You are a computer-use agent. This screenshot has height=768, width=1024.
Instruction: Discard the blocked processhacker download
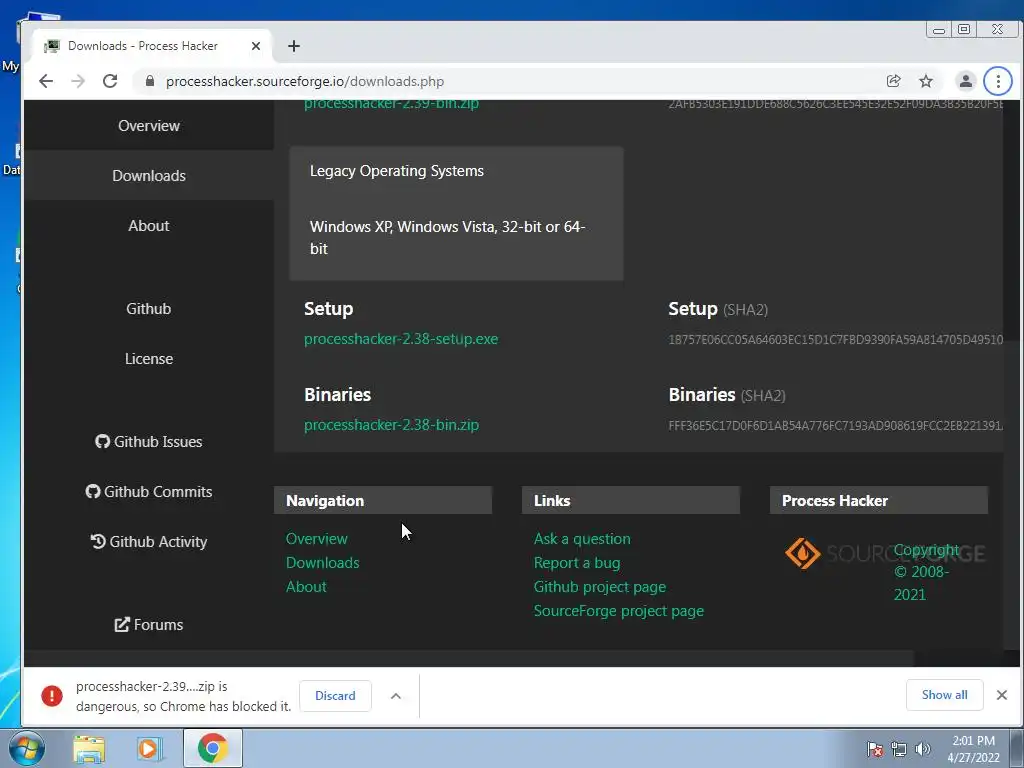335,696
